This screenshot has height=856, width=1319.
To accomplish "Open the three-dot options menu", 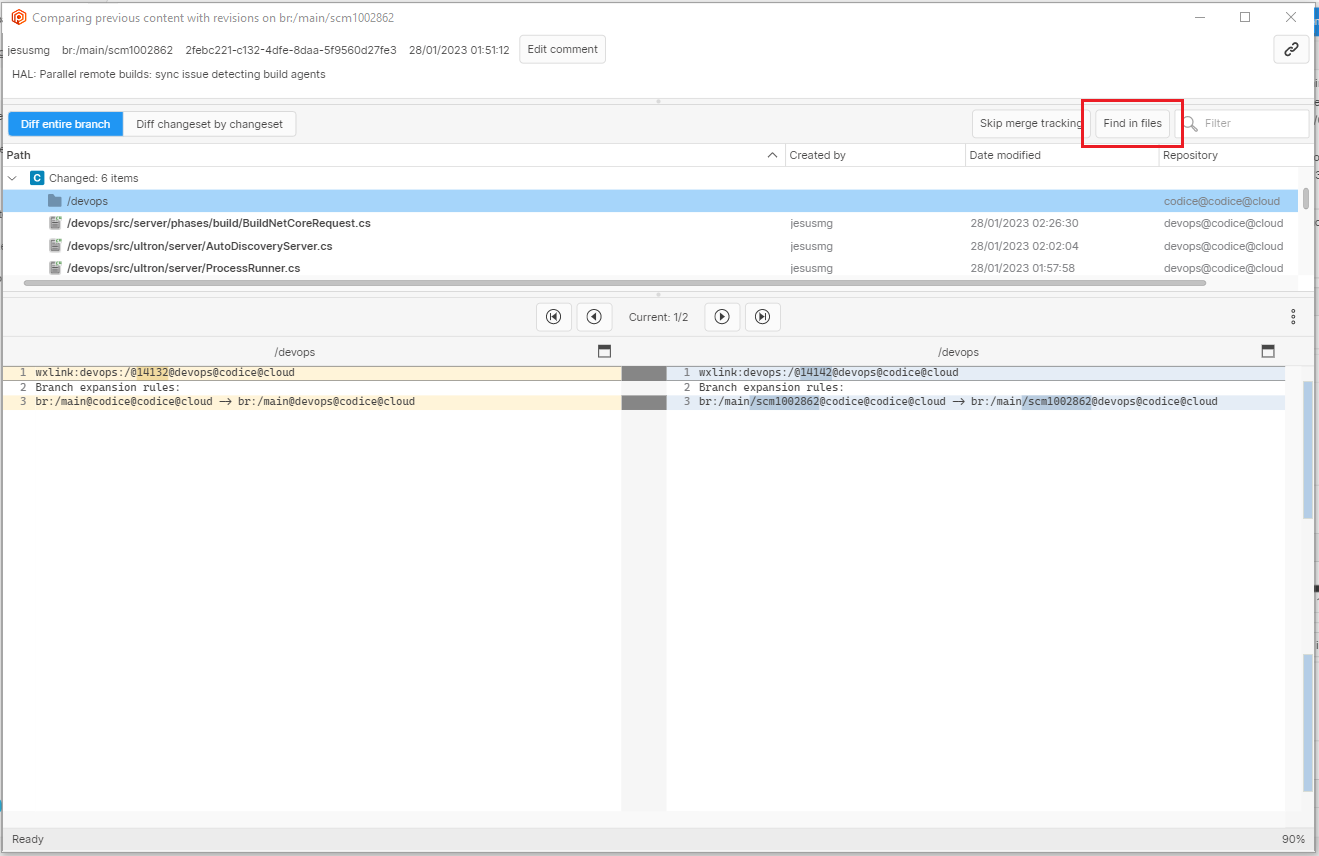I will [1293, 316].
